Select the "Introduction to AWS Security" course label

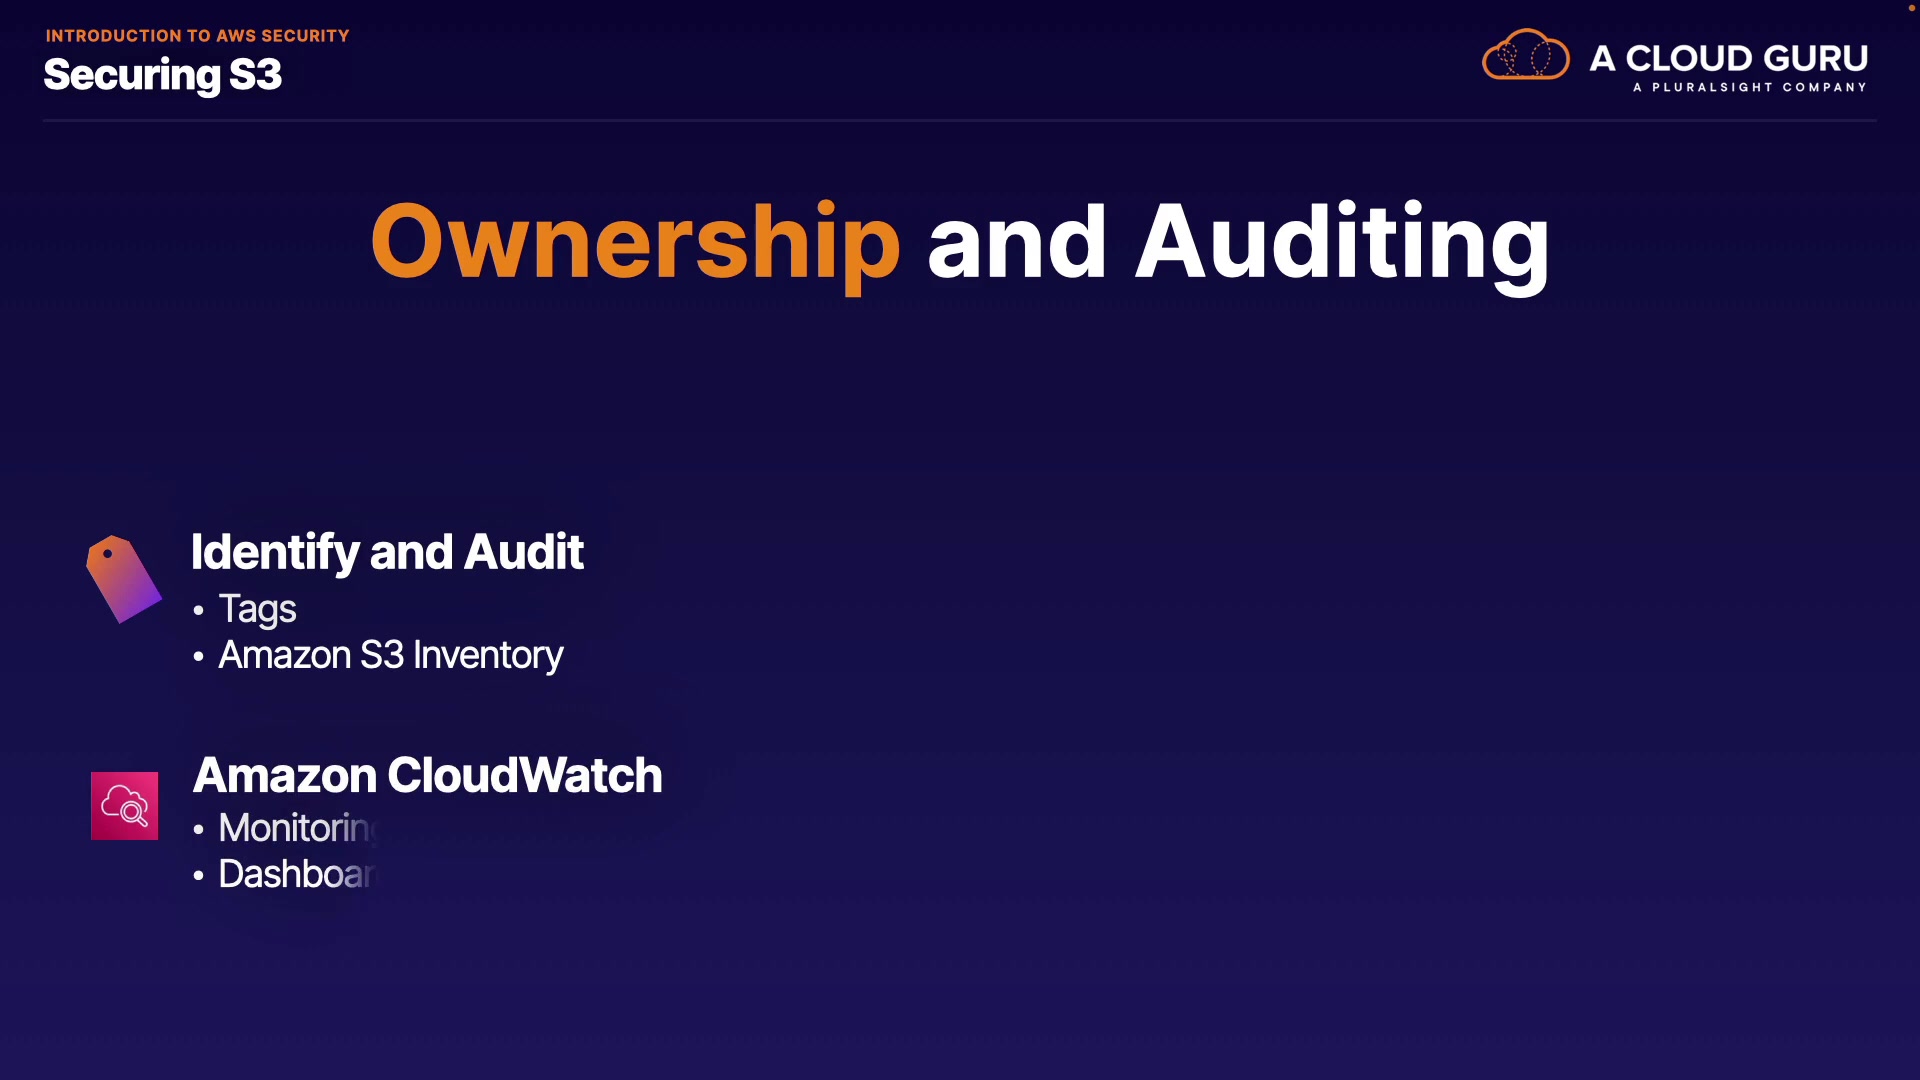[x=197, y=36]
